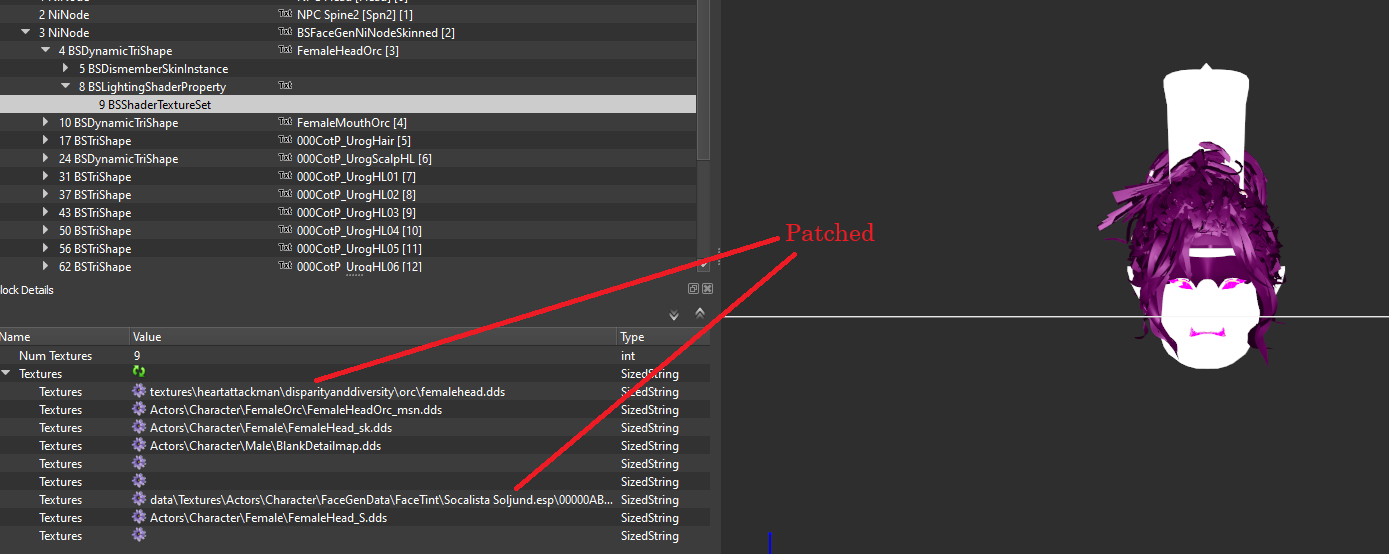Click the flower icon before femalehead.dds path
This screenshot has width=1389, height=554.
[139, 391]
